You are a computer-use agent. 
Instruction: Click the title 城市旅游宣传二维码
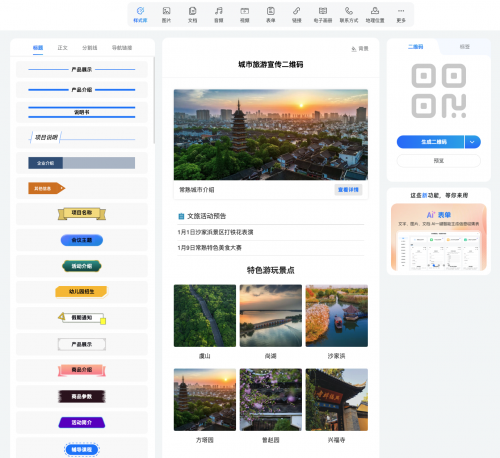point(271,64)
